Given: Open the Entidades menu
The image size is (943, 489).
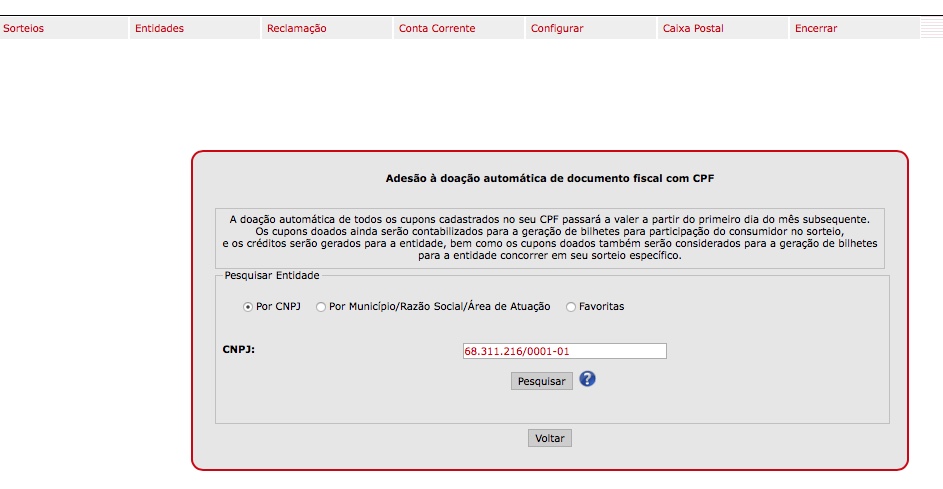Looking at the screenshot, I should [159, 29].
